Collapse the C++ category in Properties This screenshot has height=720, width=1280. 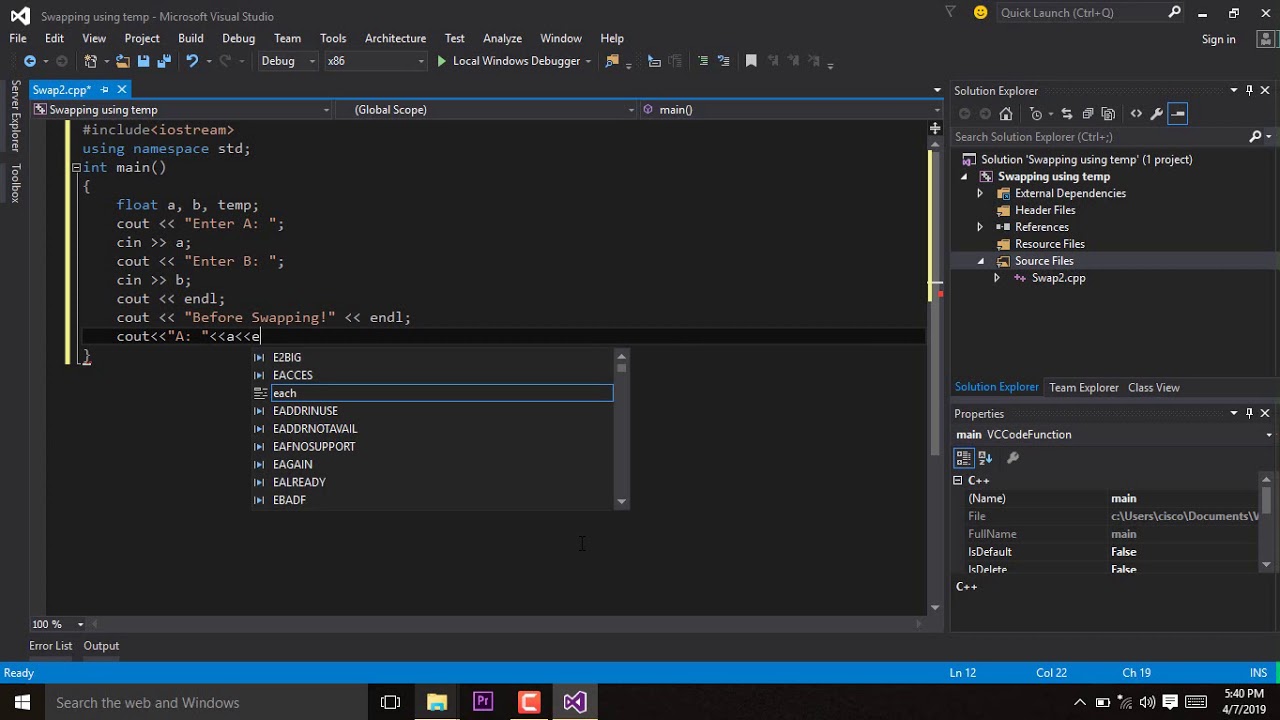point(958,481)
